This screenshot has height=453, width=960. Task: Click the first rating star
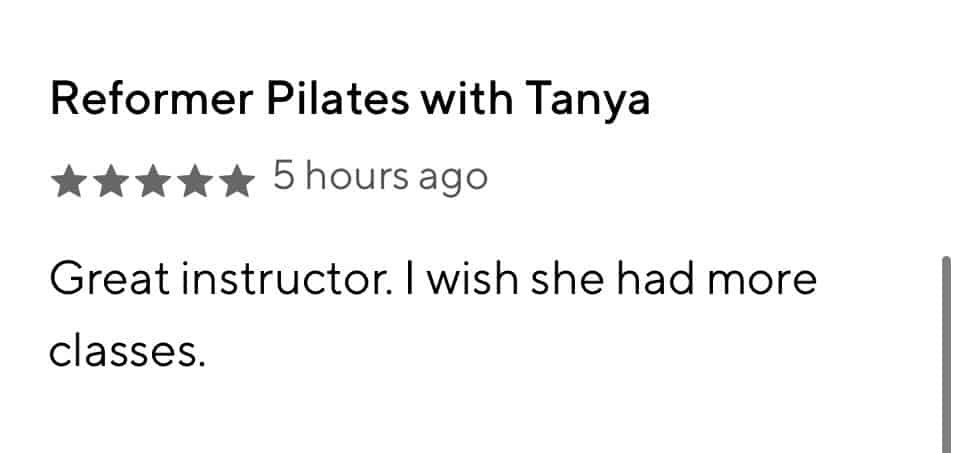(68, 182)
